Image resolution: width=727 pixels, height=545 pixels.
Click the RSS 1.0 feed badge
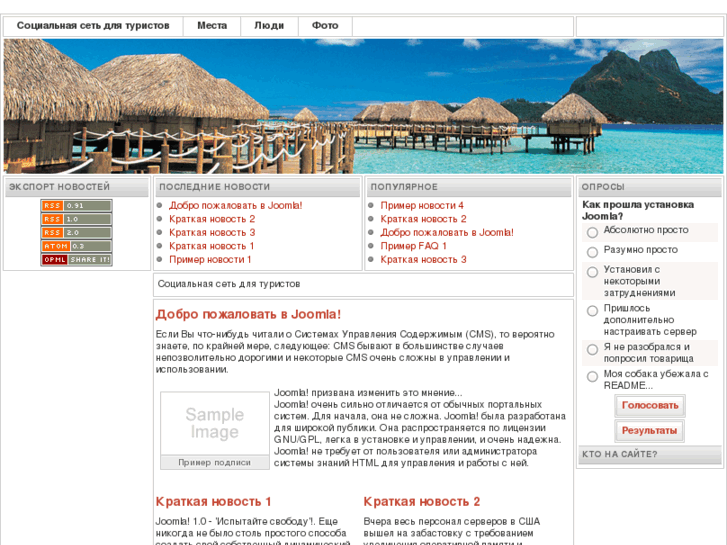click(77, 219)
